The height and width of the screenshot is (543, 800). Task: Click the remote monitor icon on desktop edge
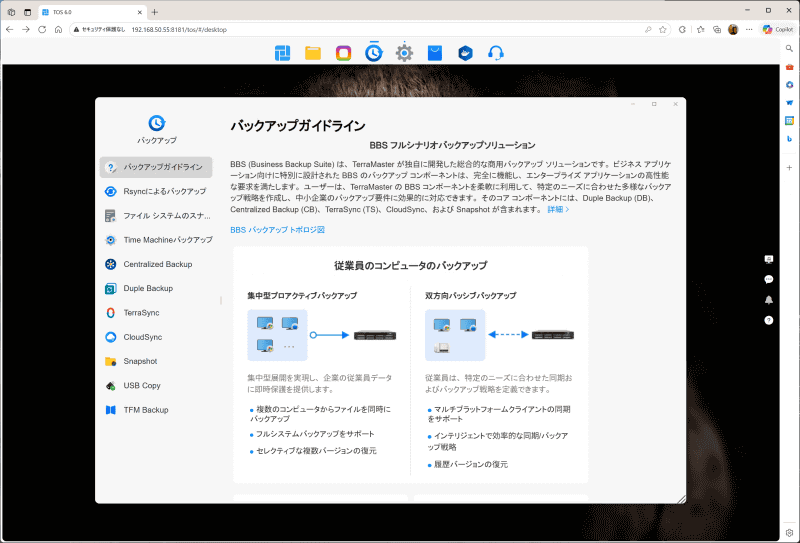pos(768,259)
